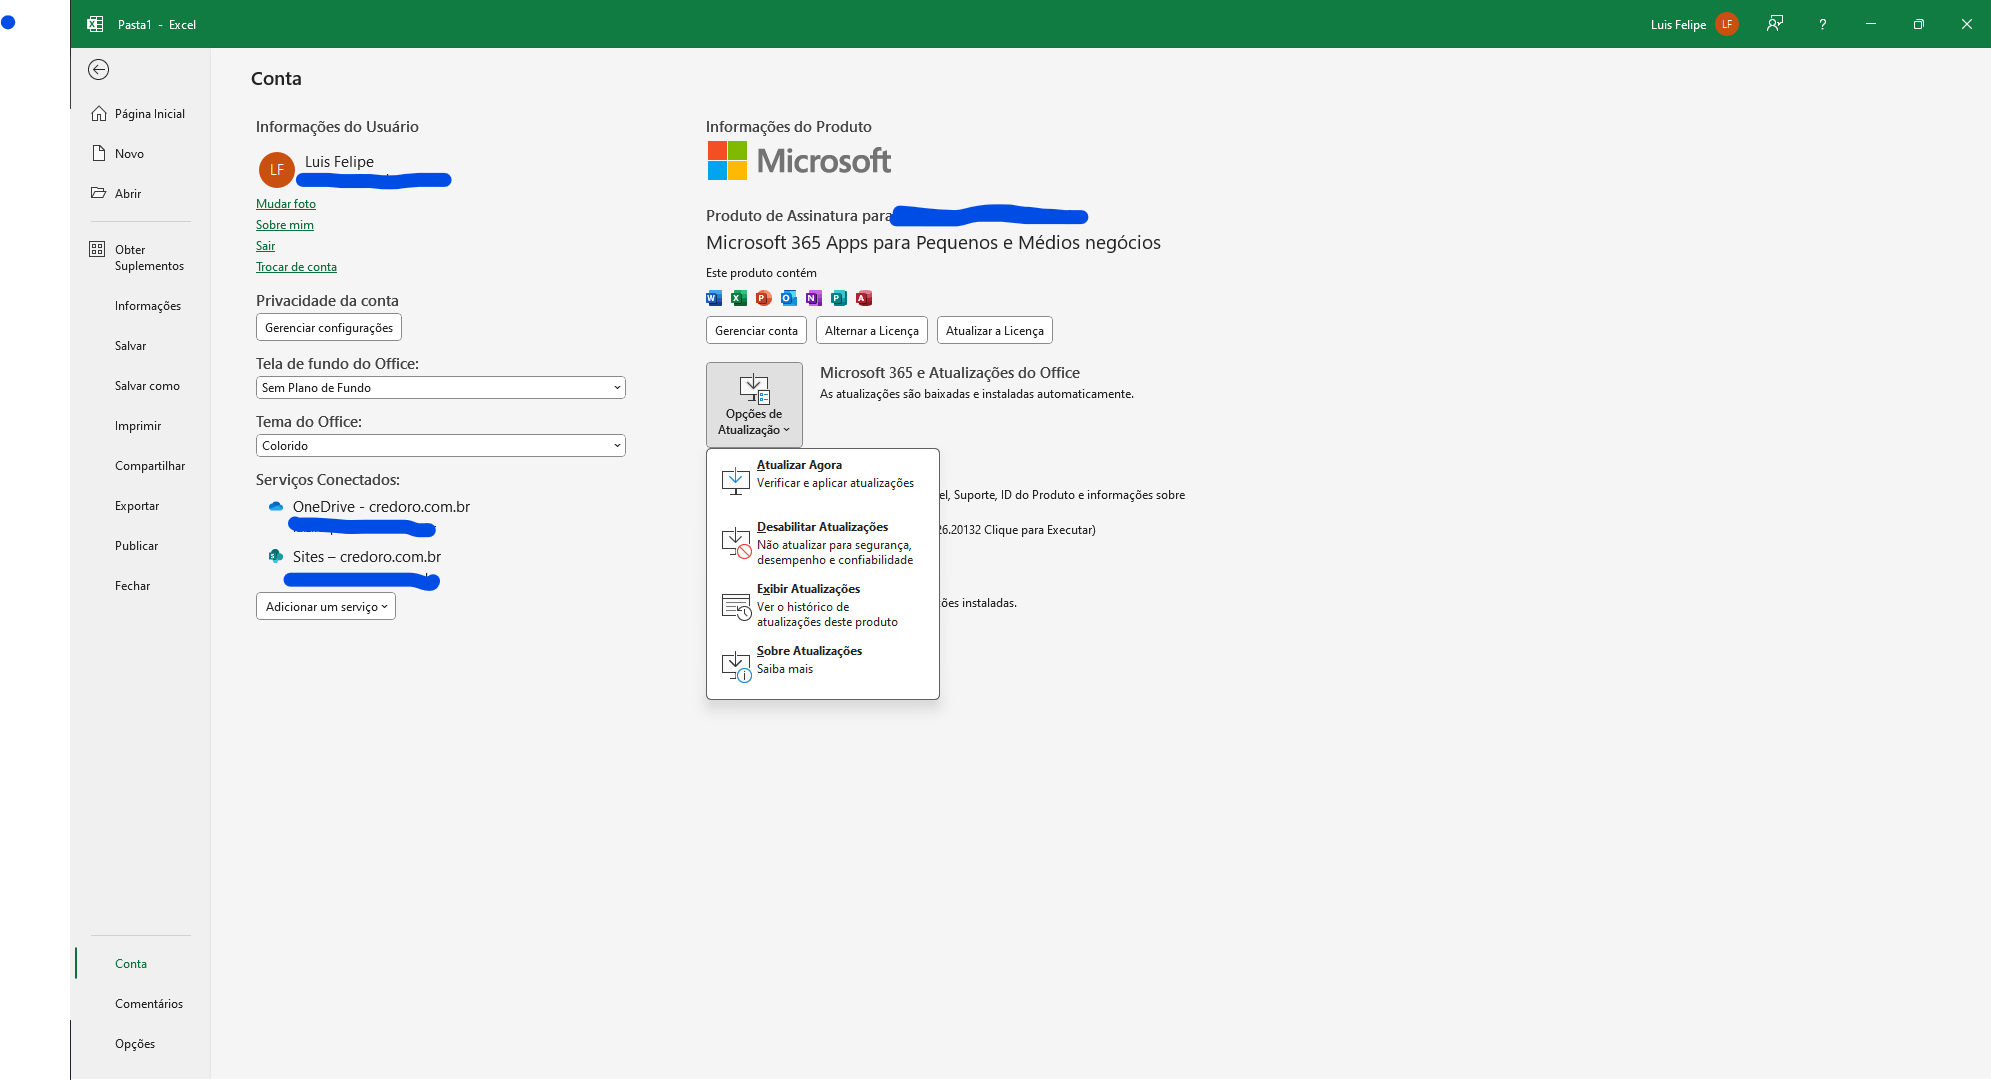Collapse the Opções de Atualização dropdown
1991x1080 pixels.
pyautogui.click(x=754, y=404)
